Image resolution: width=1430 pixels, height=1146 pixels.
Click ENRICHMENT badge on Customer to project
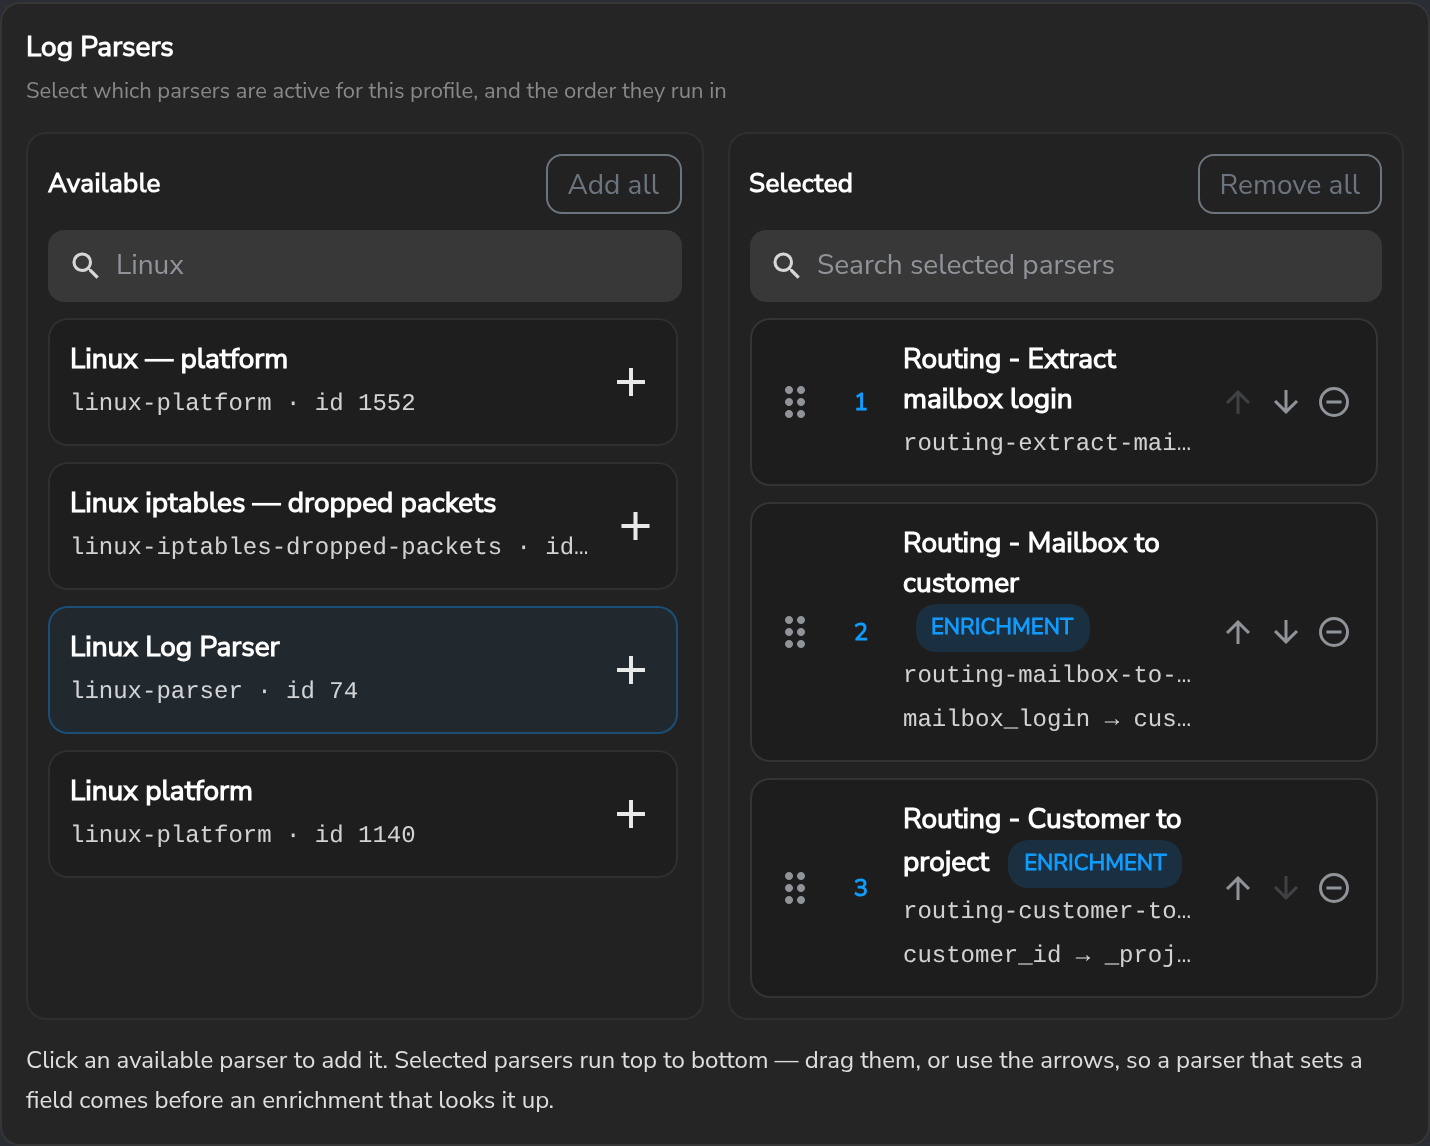point(1095,863)
